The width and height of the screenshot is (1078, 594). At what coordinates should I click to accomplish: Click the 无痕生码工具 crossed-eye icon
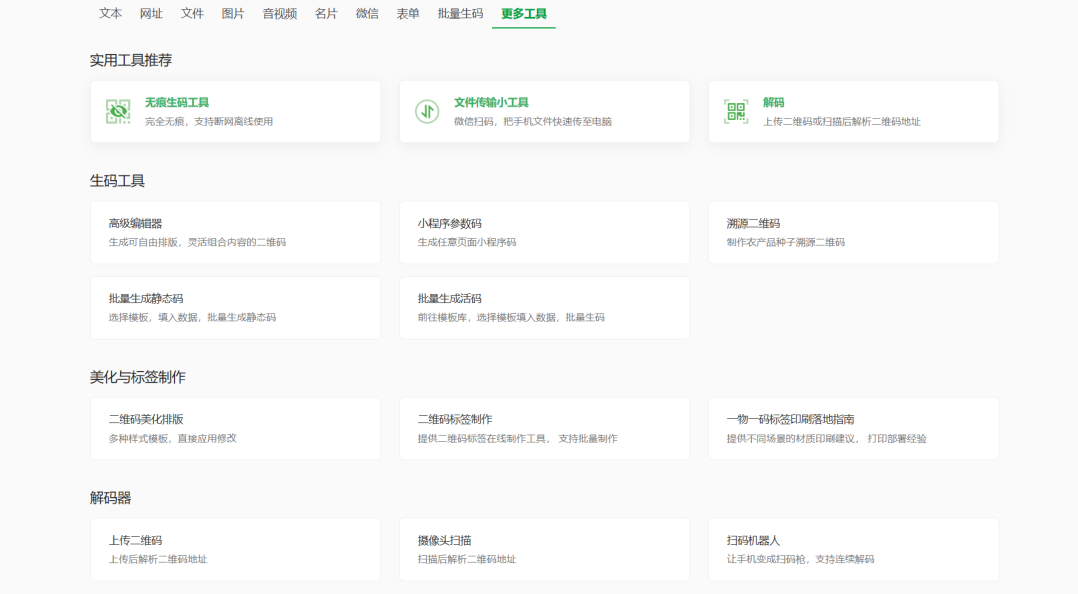[119, 112]
